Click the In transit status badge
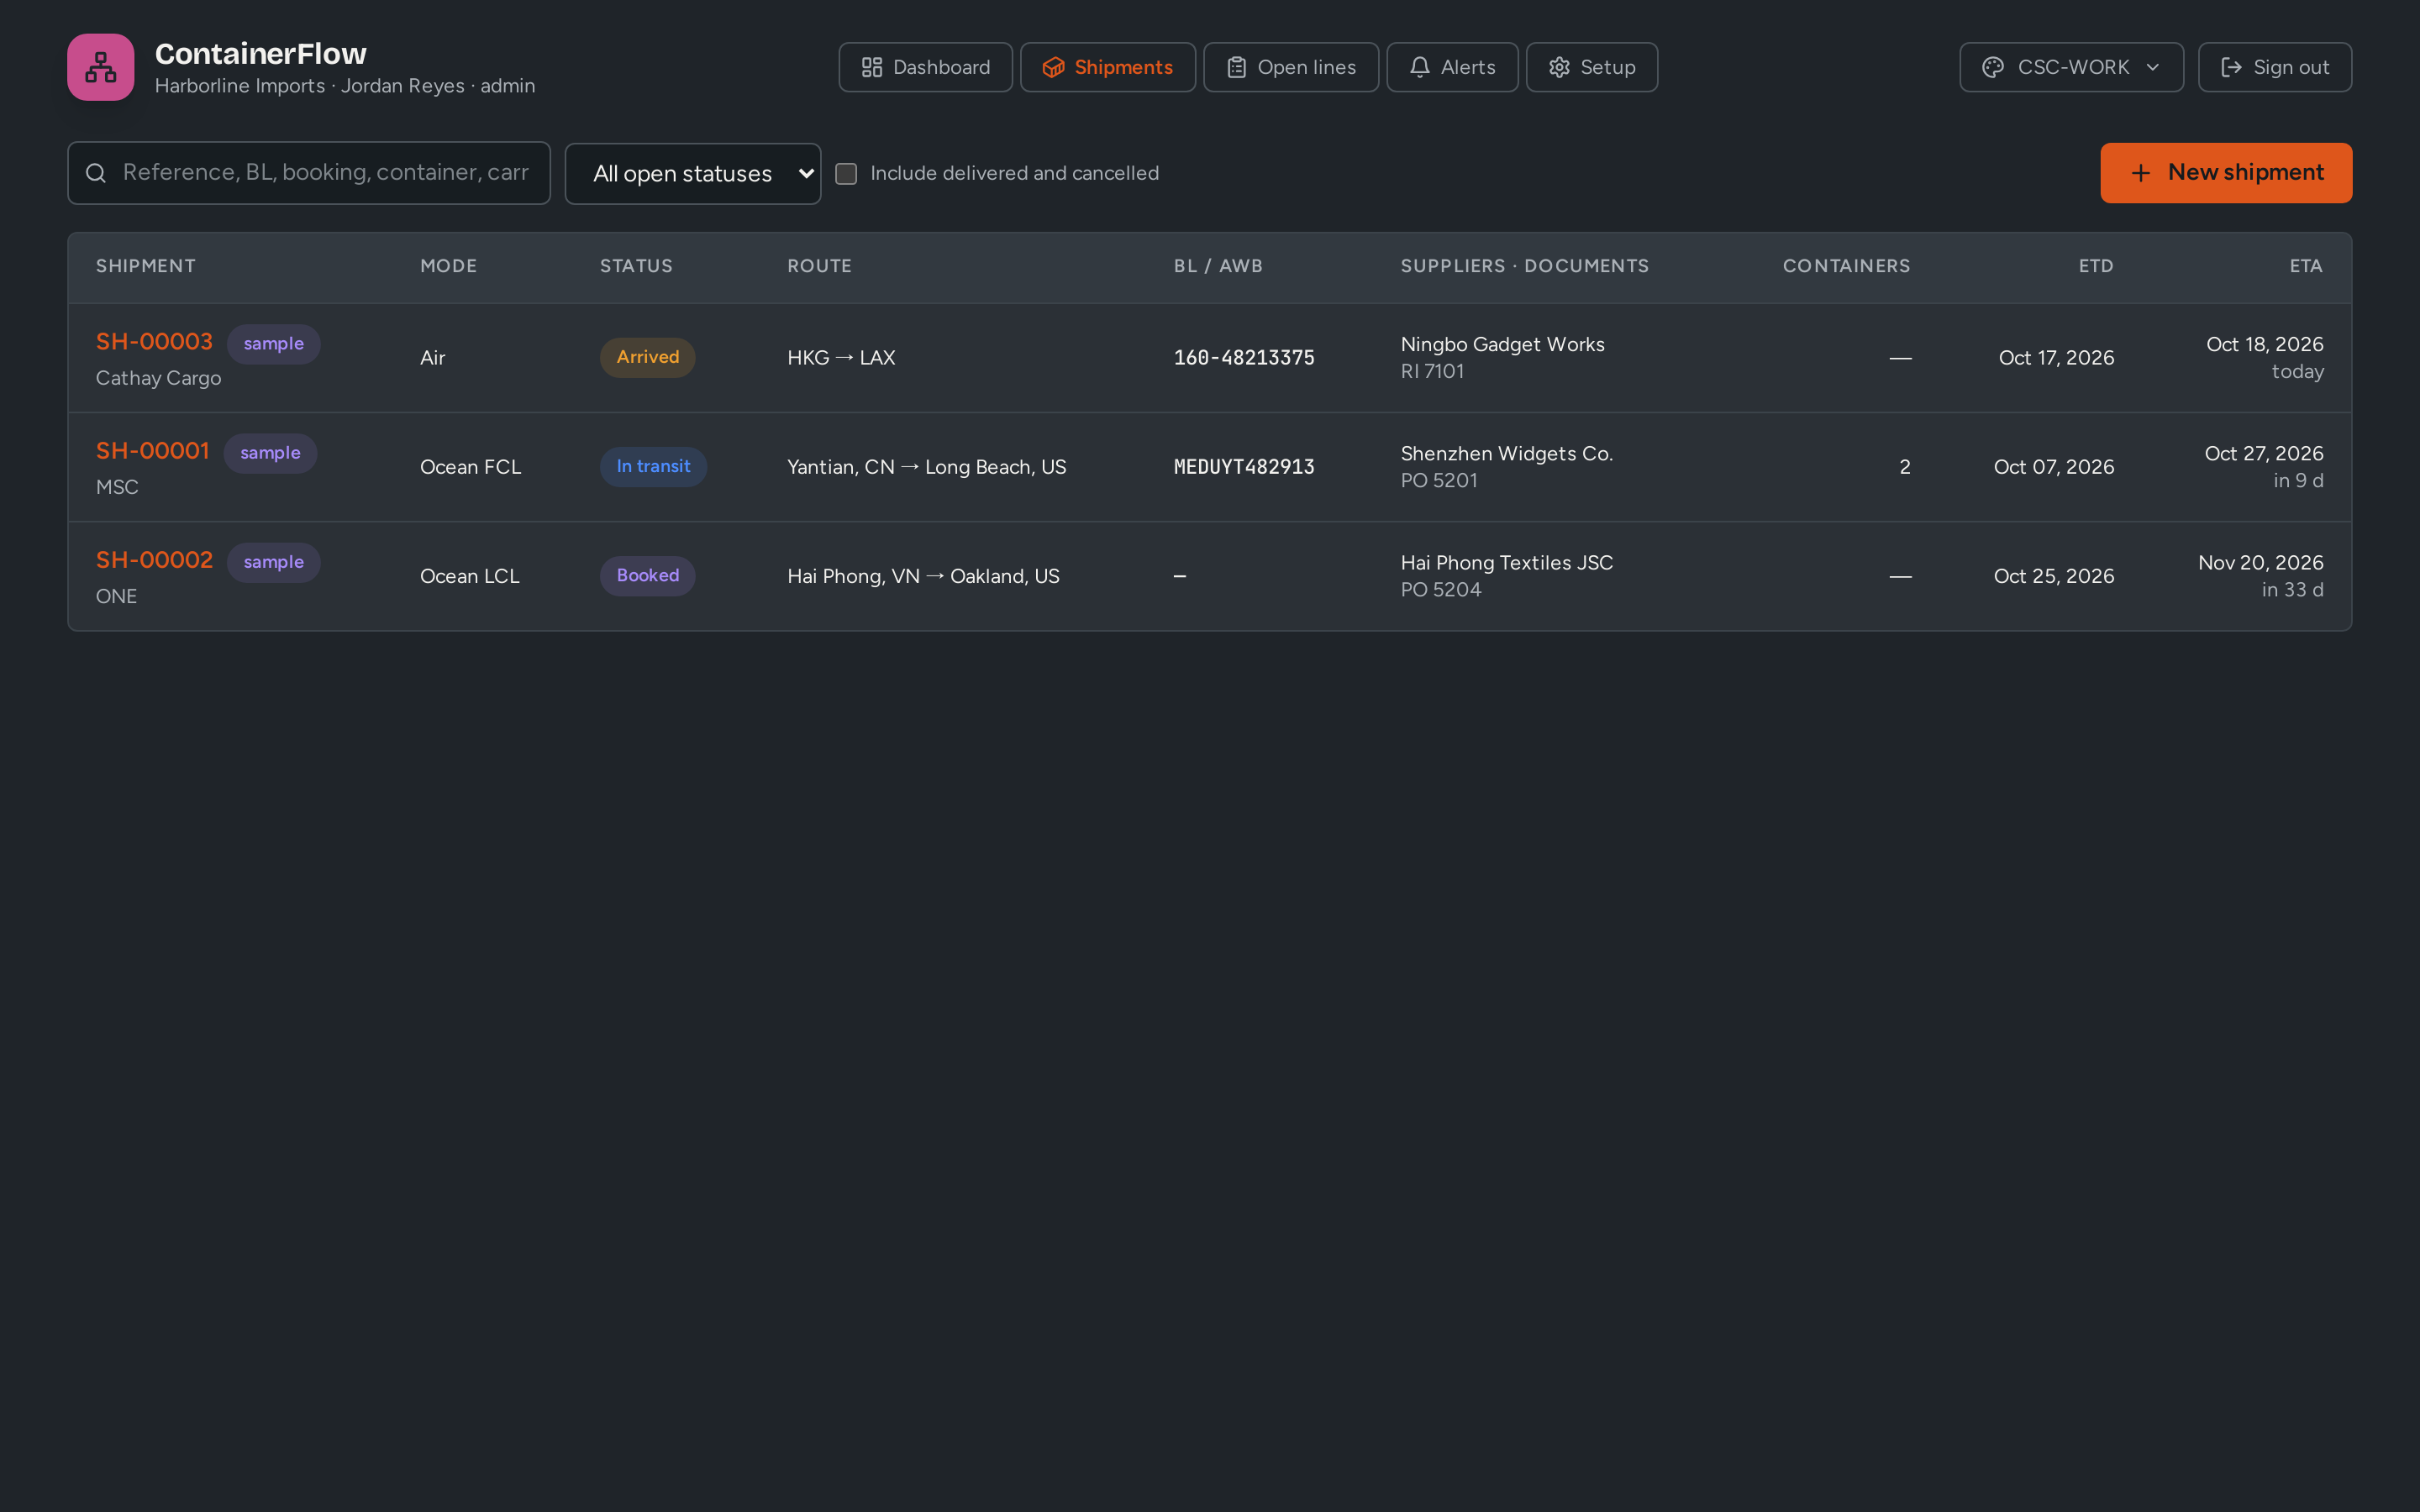 point(653,466)
